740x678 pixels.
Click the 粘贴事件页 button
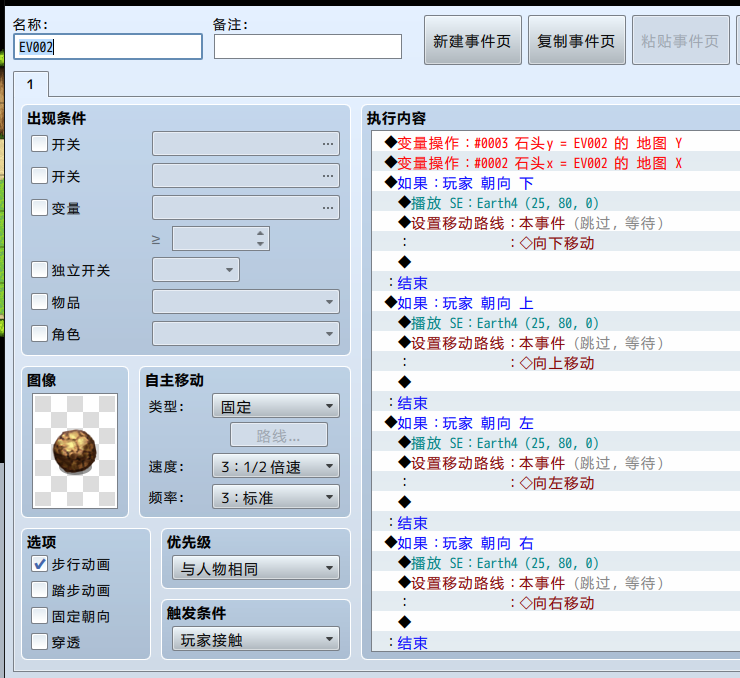pos(681,41)
